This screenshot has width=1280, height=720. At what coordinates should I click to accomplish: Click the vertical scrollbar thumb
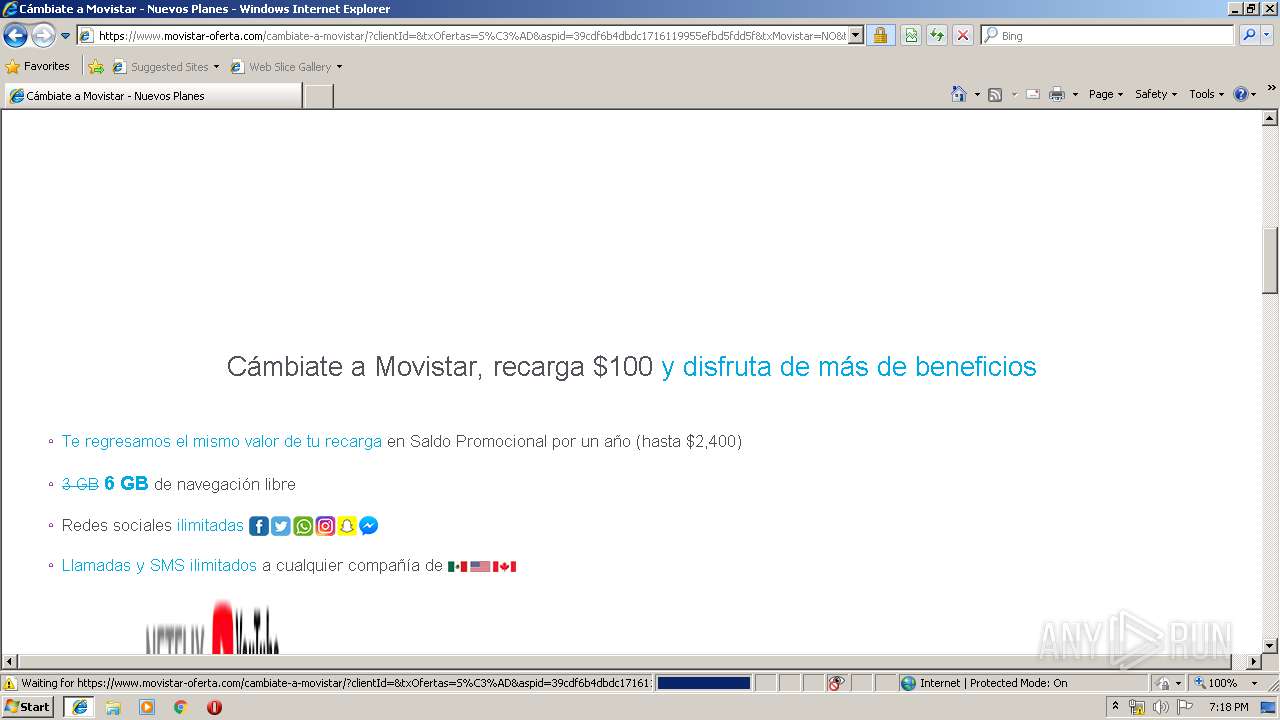[1271, 261]
